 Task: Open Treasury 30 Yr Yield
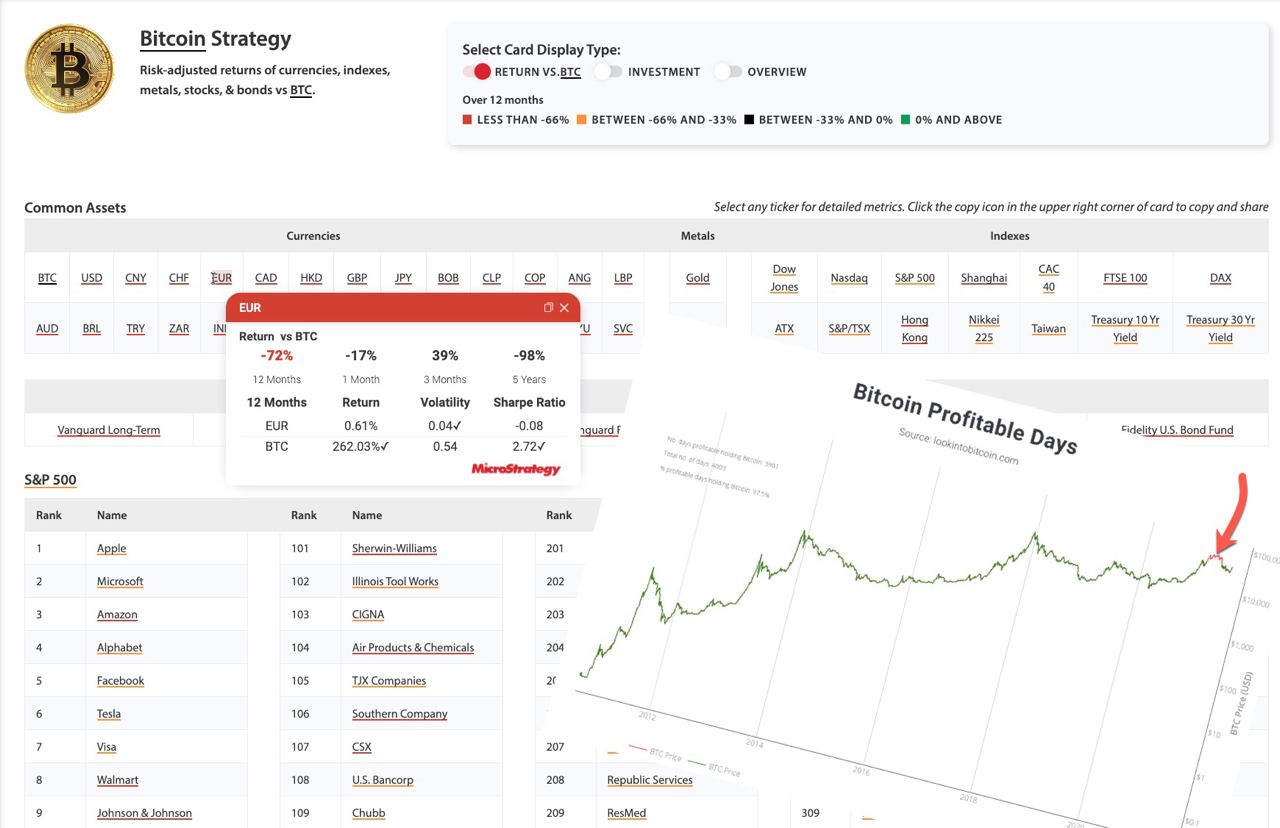tap(1221, 329)
